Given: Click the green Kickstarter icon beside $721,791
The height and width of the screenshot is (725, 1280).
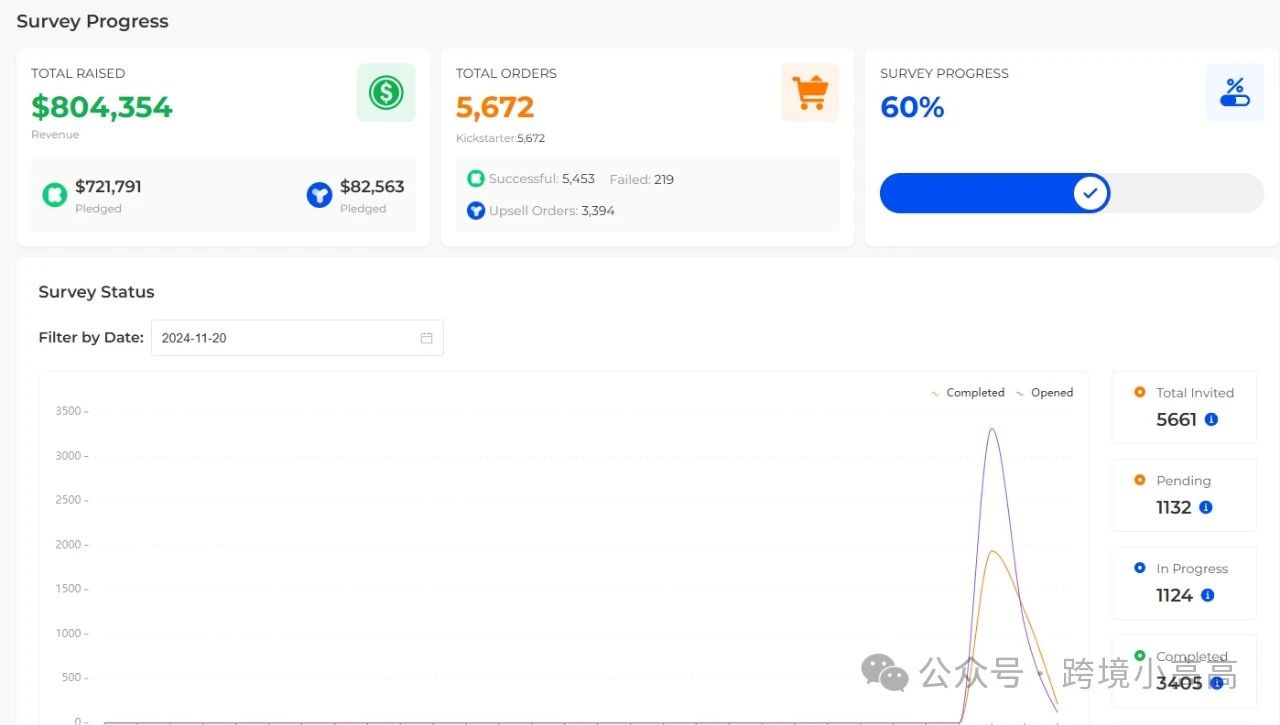Looking at the screenshot, I should 54,195.
